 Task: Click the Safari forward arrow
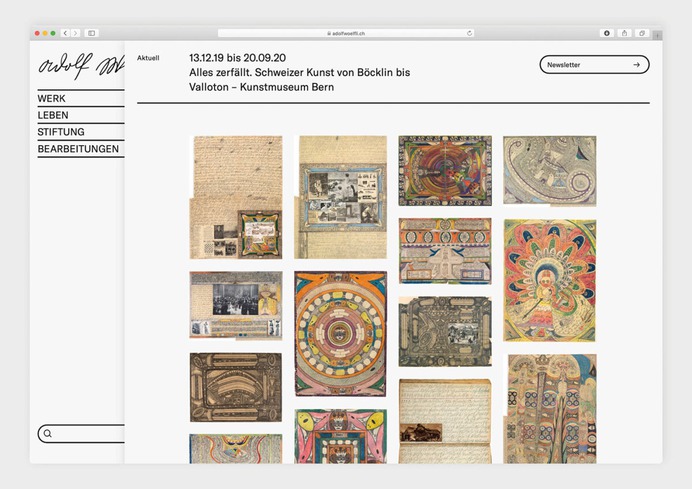[x=76, y=33]
